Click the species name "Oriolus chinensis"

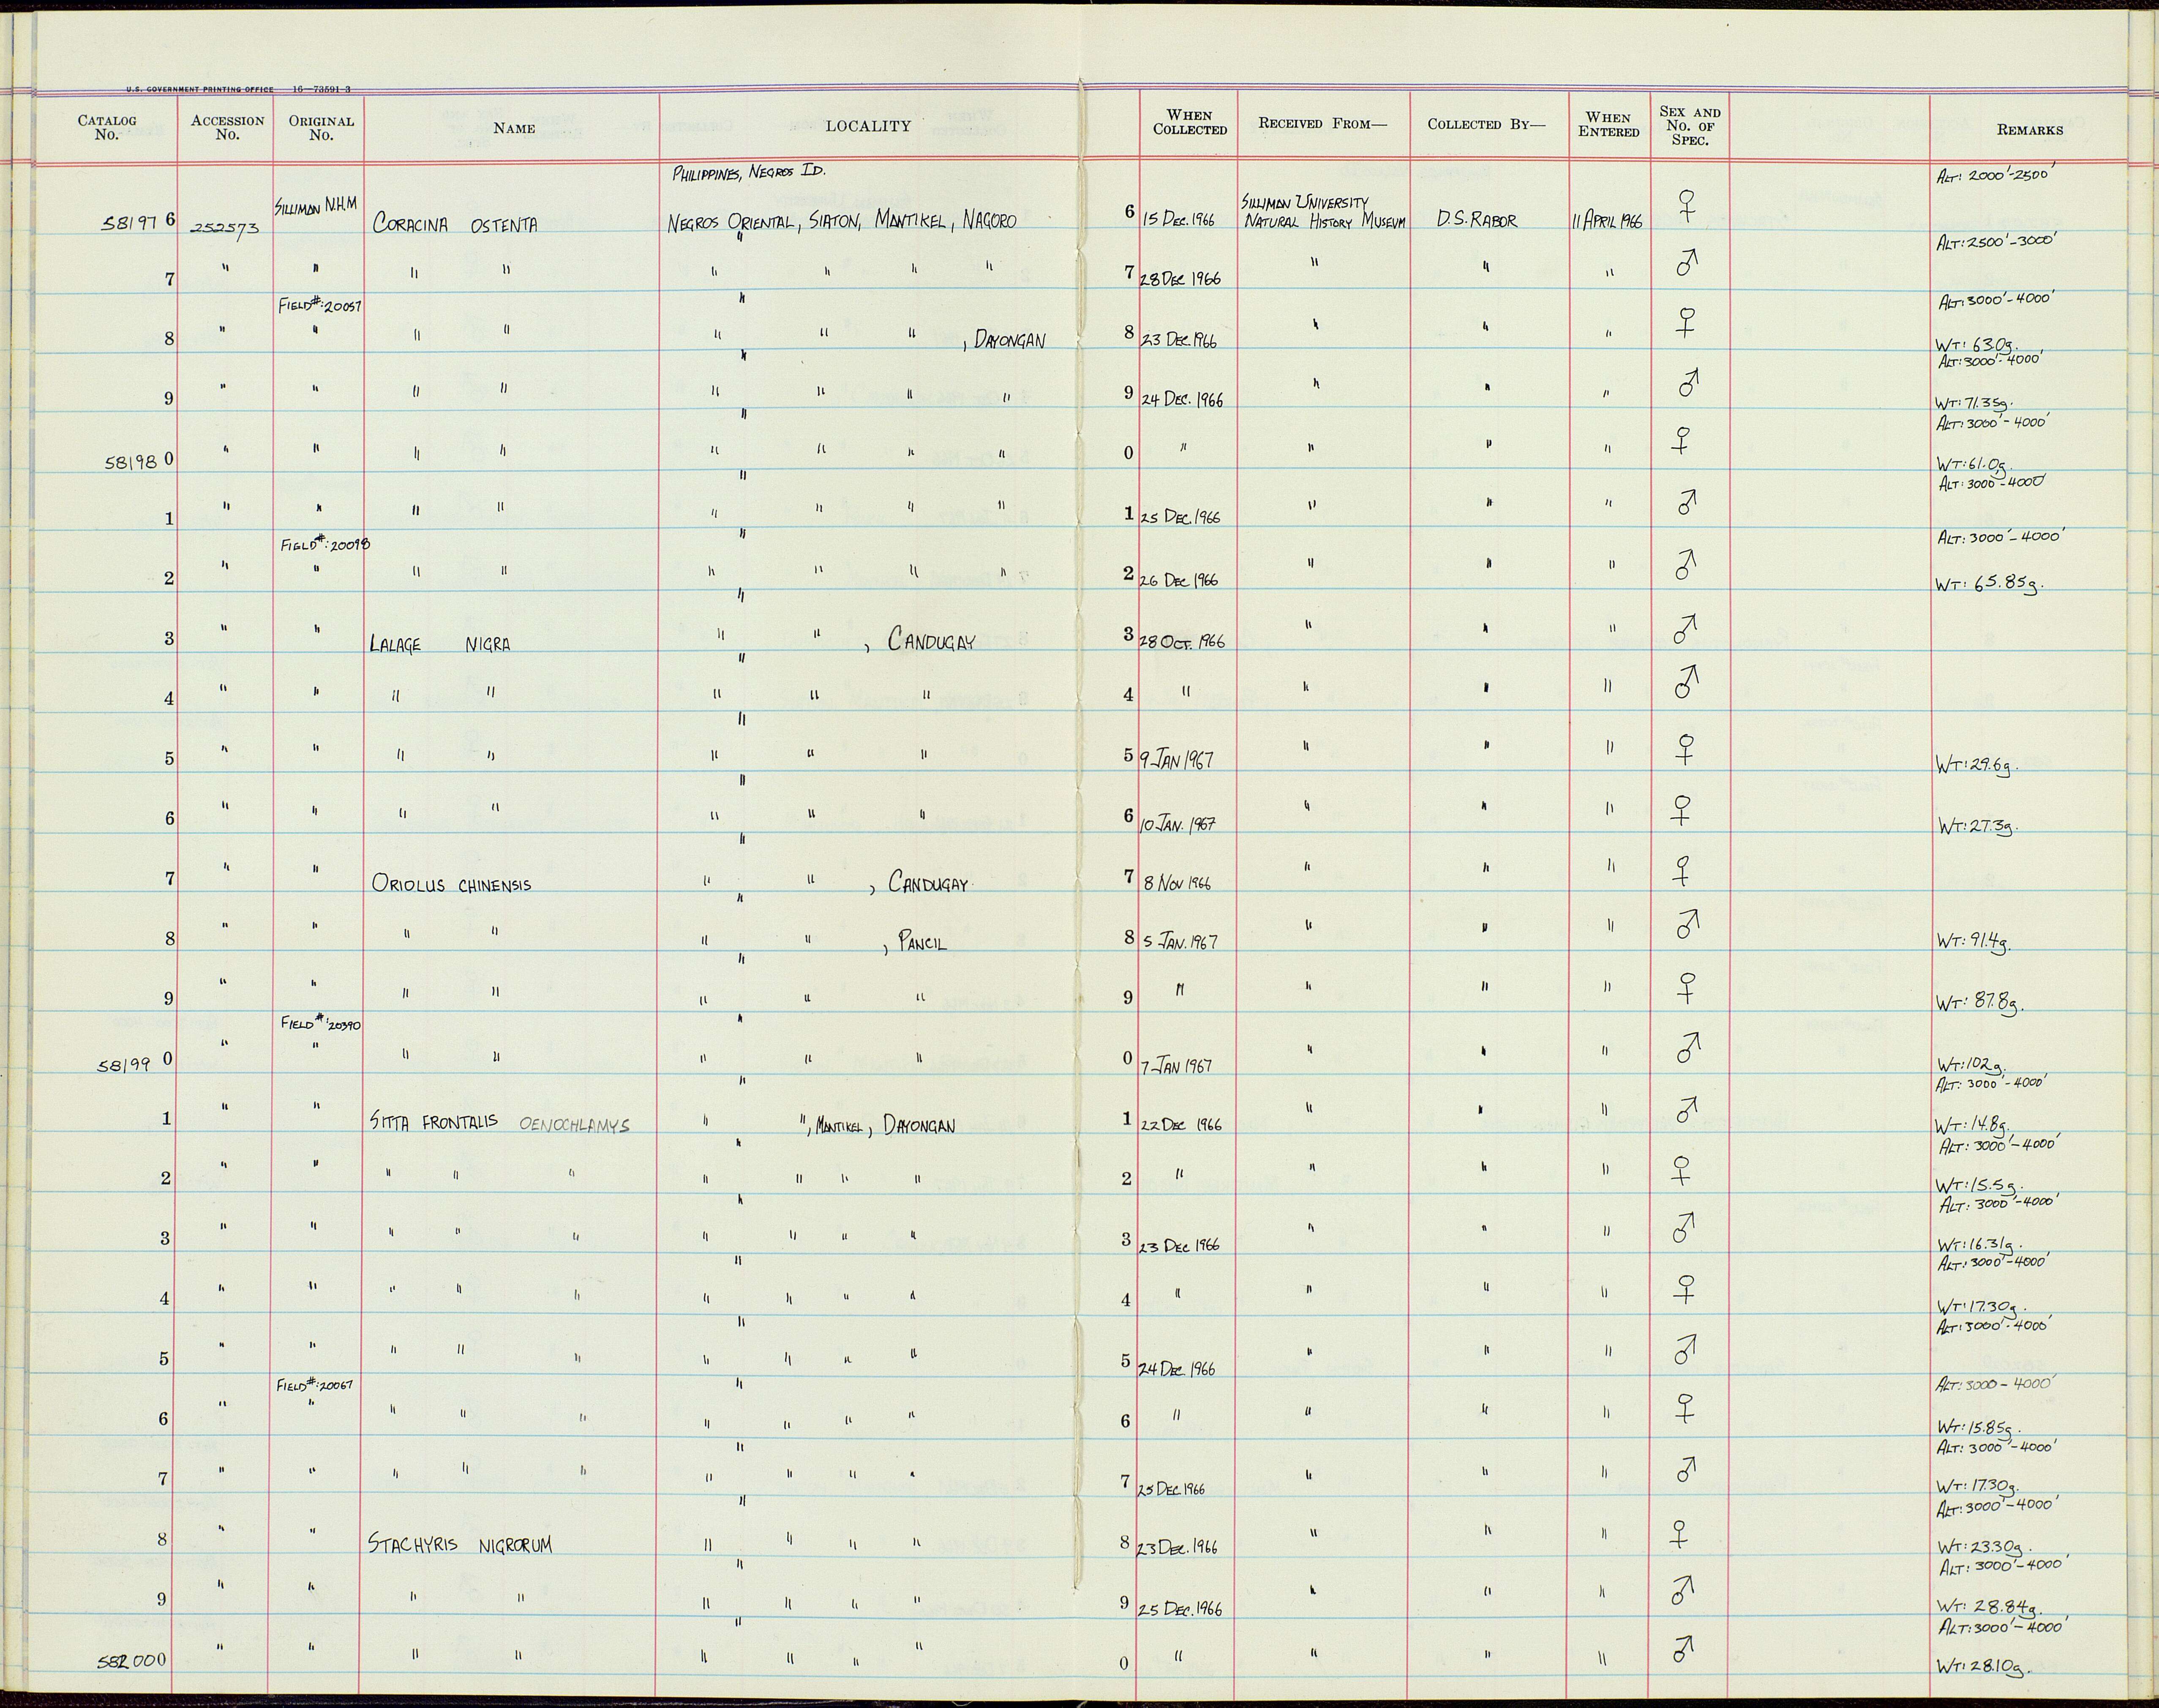pyautogui.click(x=452, y=884)
